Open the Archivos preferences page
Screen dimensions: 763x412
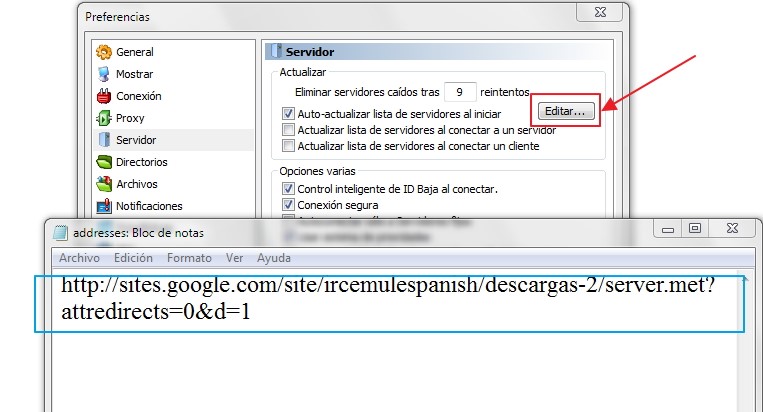point(137,184)
